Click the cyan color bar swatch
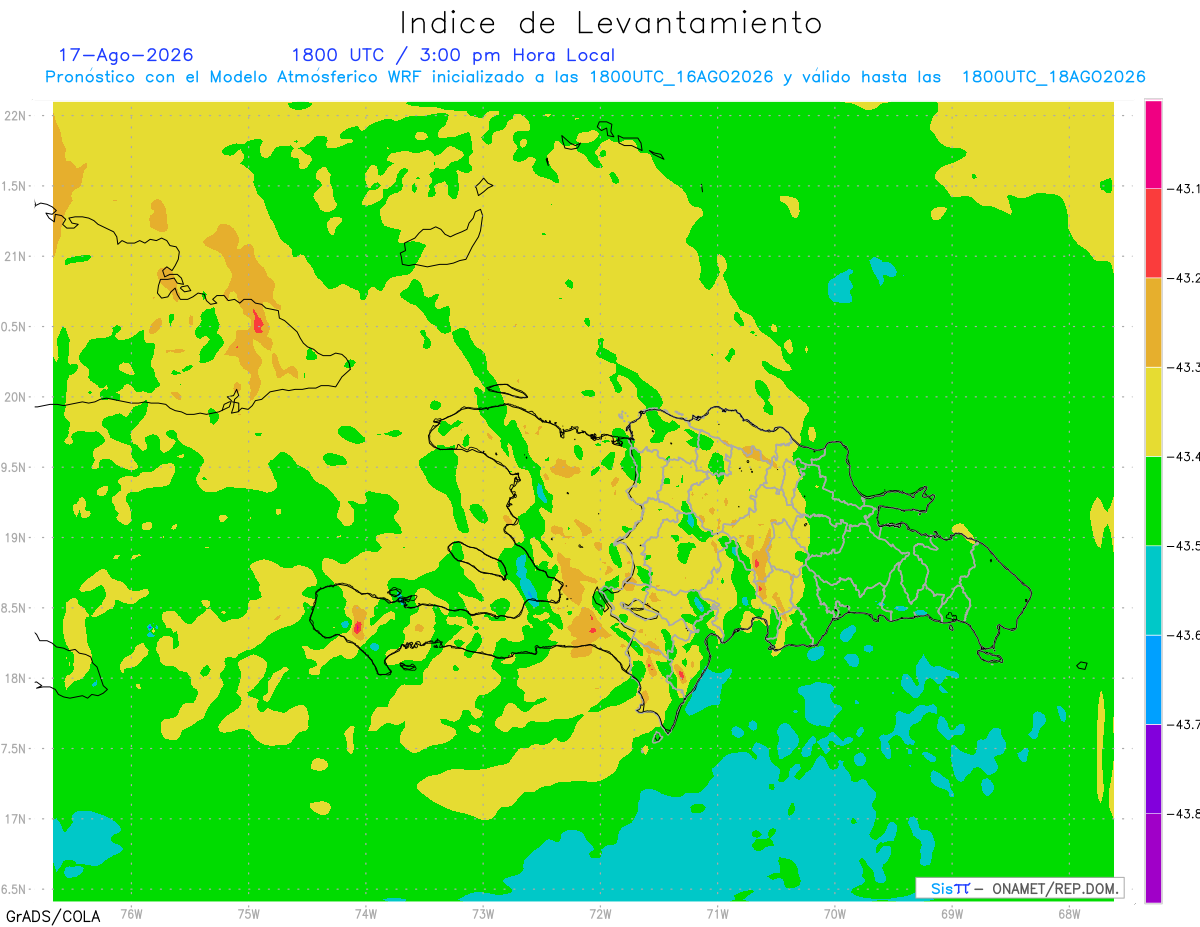 (x=1153, y=590)
